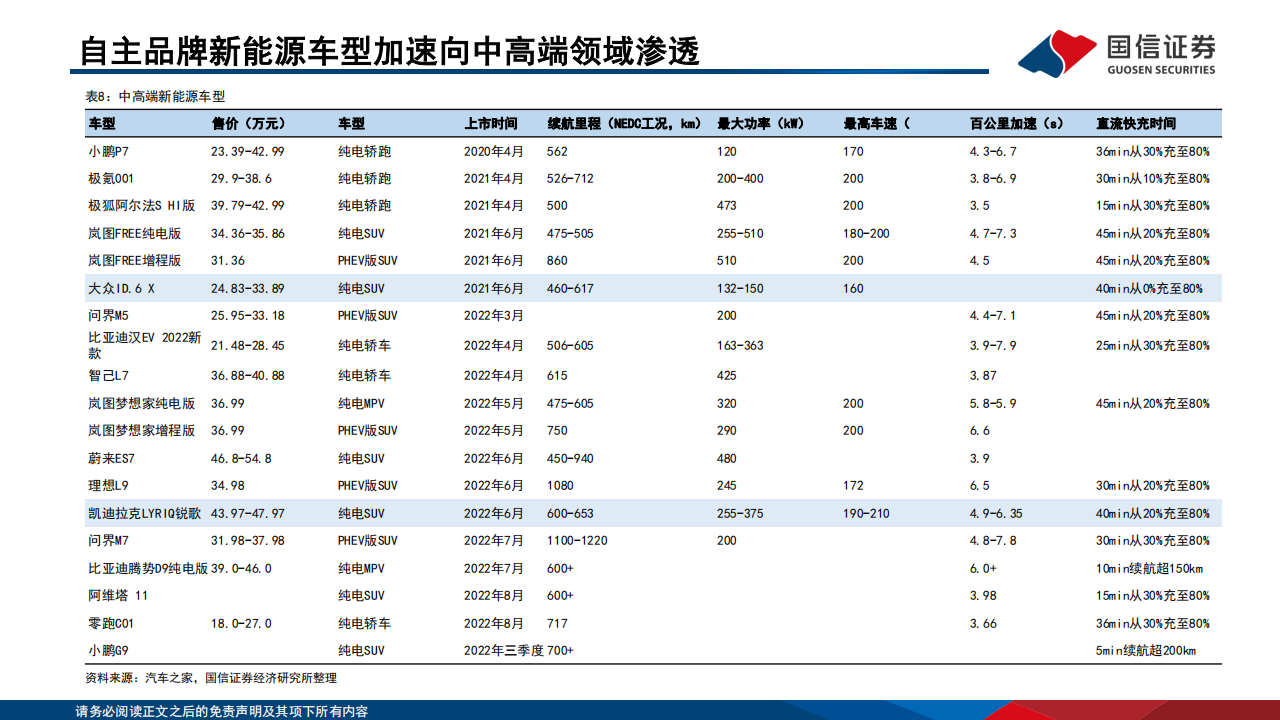Click the price 23.39-42.99 for 小鹏P7
The width and height of the screenshot is (1280, 720).
click(248, 152)
